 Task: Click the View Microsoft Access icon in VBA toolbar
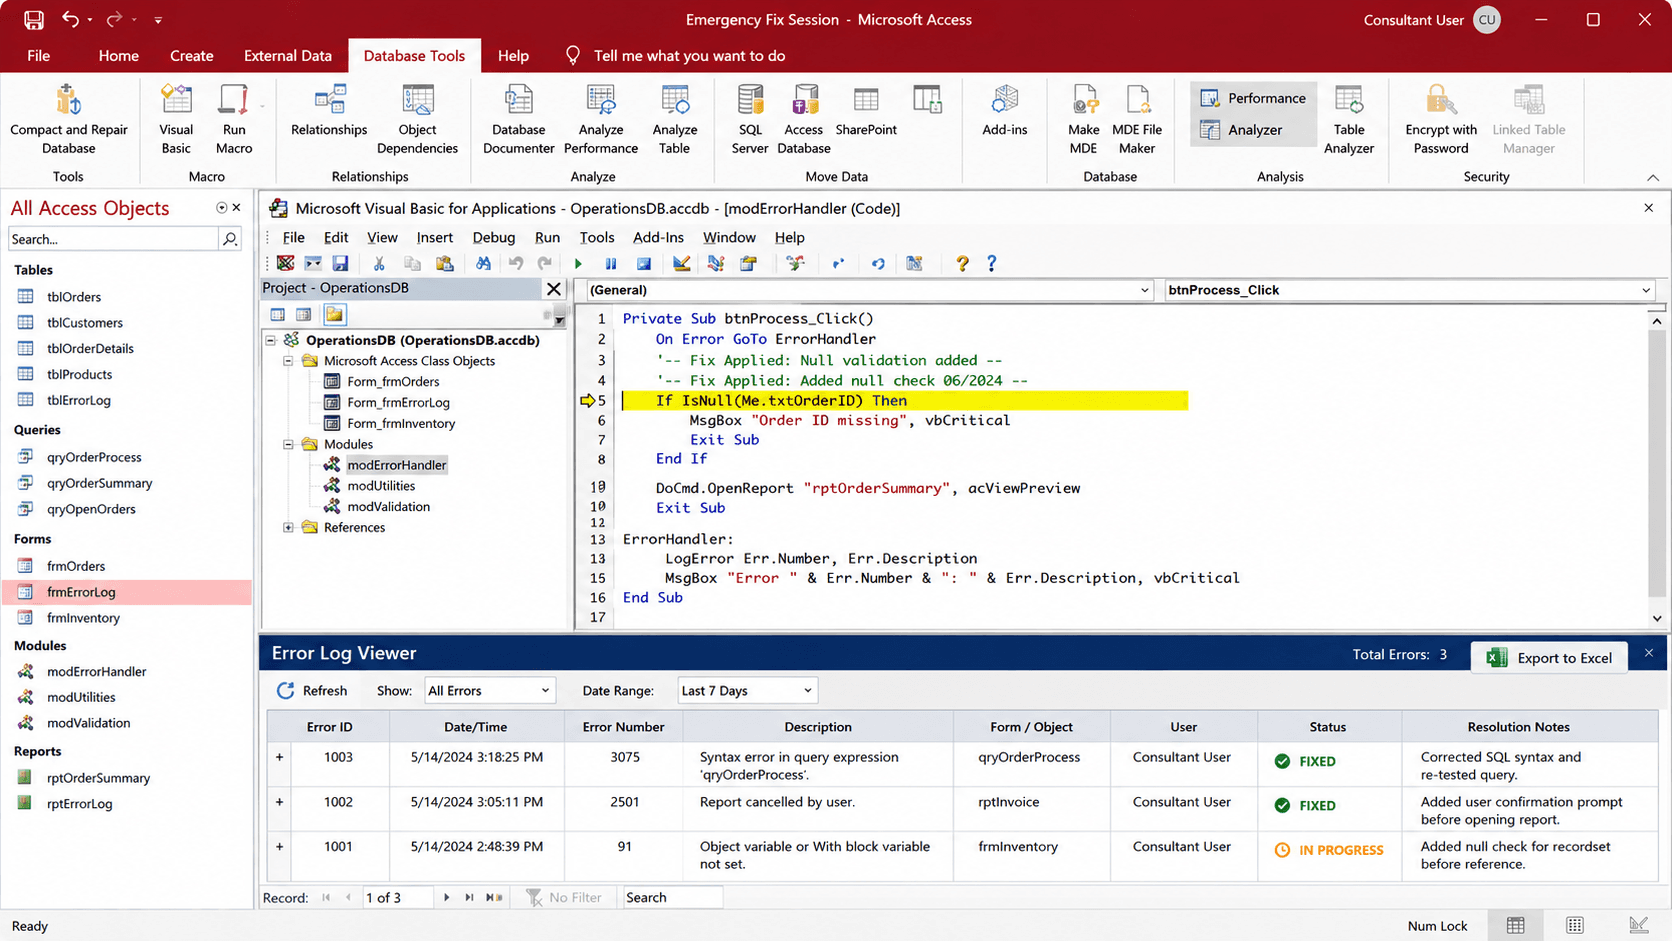click(285, 264)
